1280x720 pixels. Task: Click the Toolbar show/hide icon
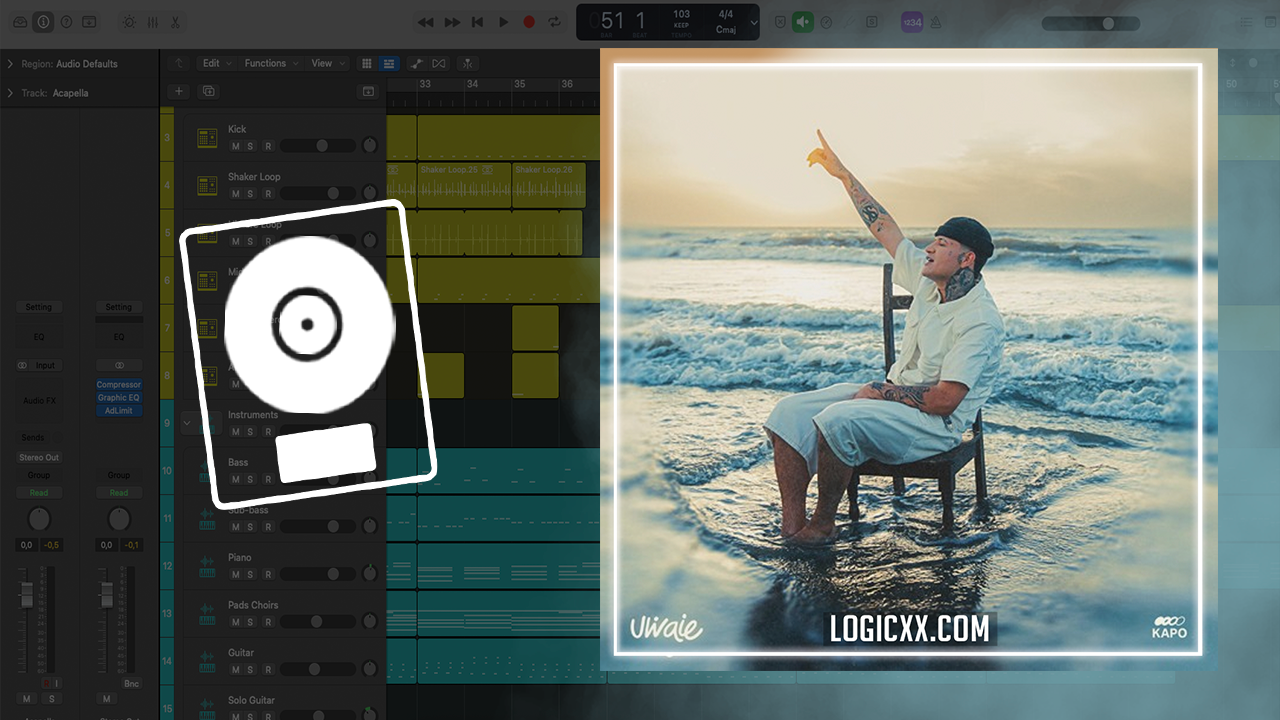[89, 21]
